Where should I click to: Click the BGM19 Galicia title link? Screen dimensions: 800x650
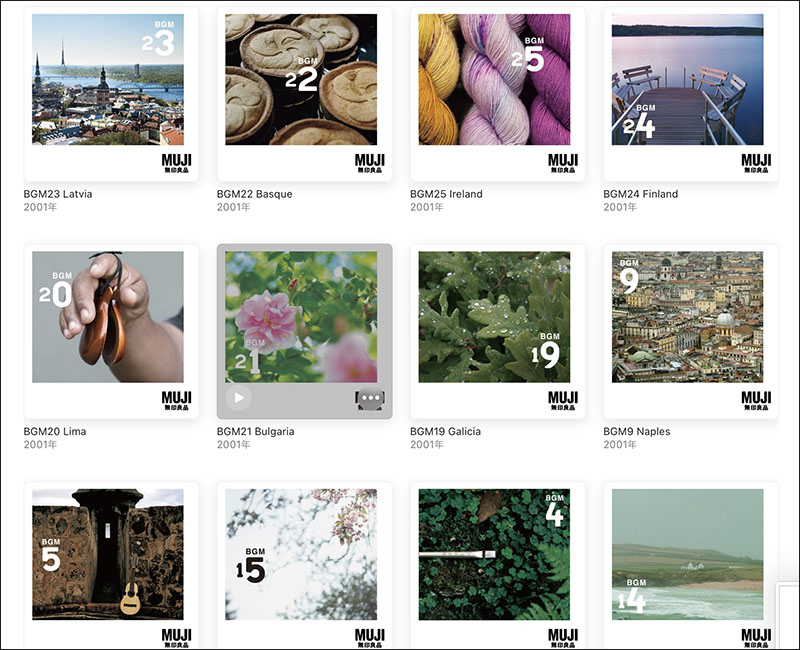pos(445,431)
